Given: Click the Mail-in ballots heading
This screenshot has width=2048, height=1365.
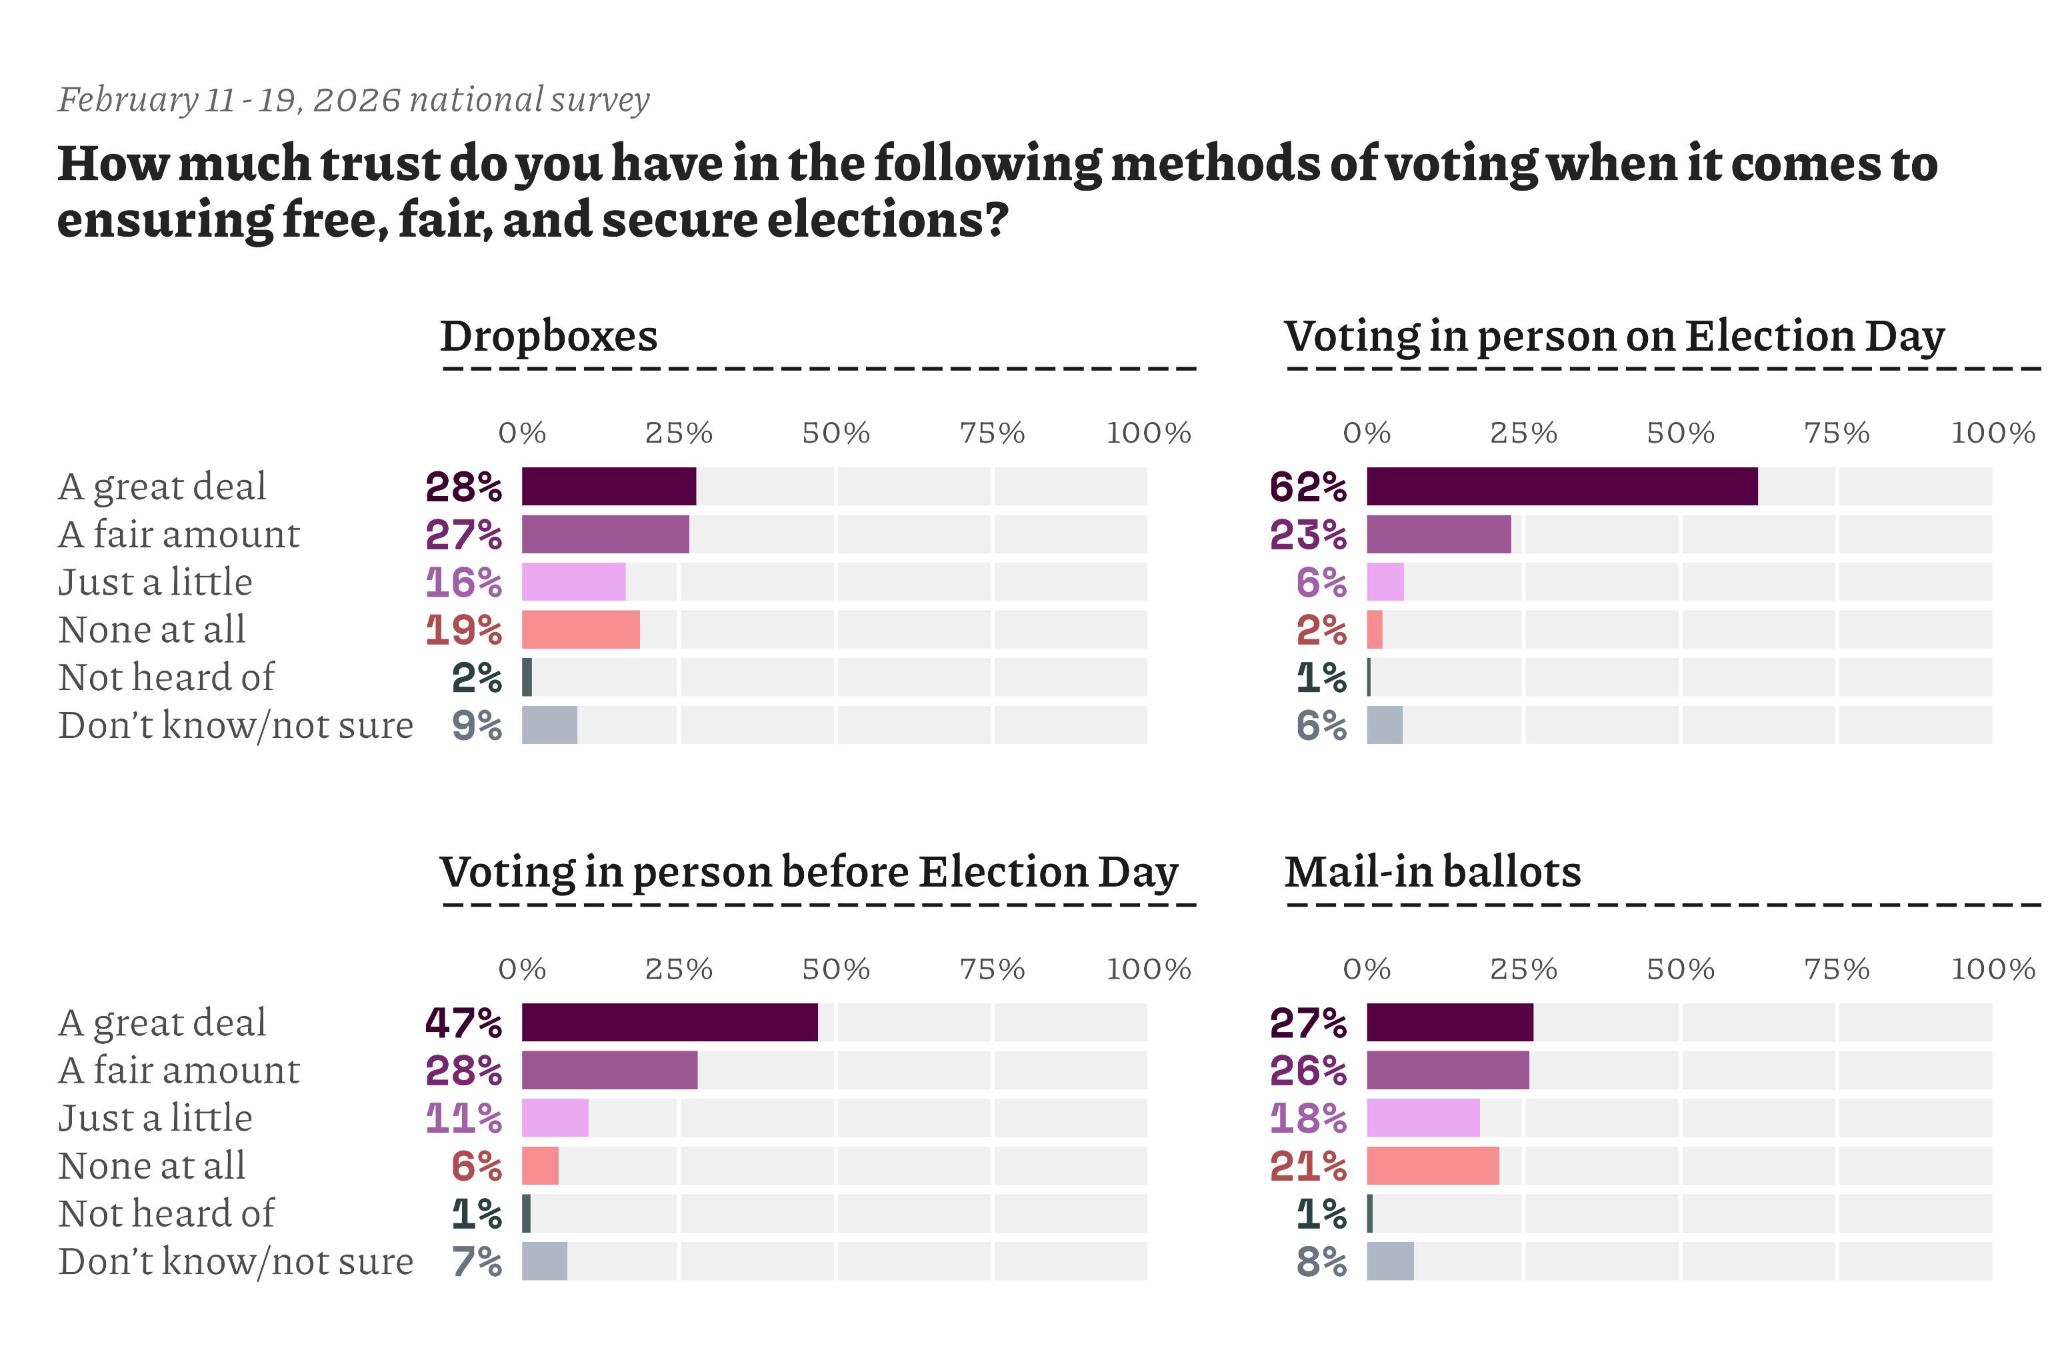Looking at the screenshot, I should point(1432,872).
